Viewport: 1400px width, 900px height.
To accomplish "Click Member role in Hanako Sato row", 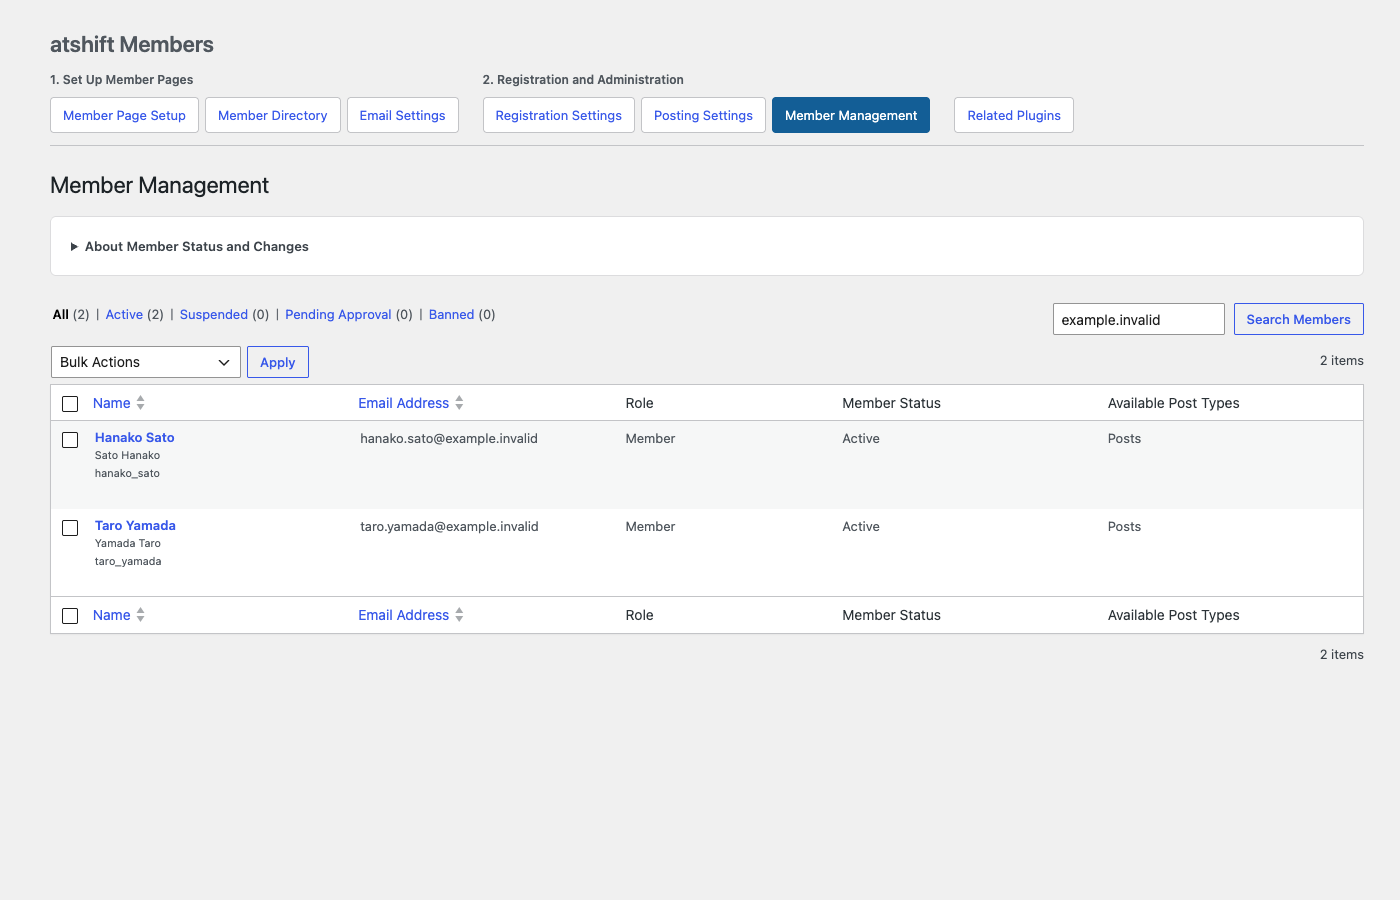I will point(650,438).
